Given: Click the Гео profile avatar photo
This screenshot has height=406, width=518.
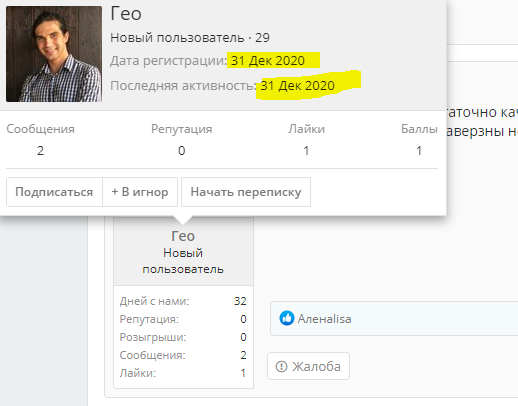Looking at the screenshot, I should (54, 54).
